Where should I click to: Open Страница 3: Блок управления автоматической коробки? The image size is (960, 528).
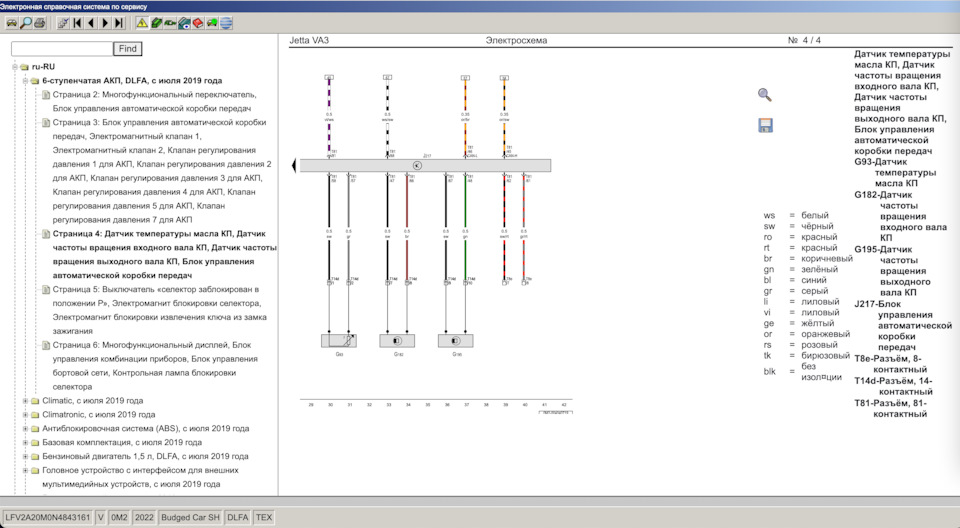pyautogui.click(x=162, y=171)
